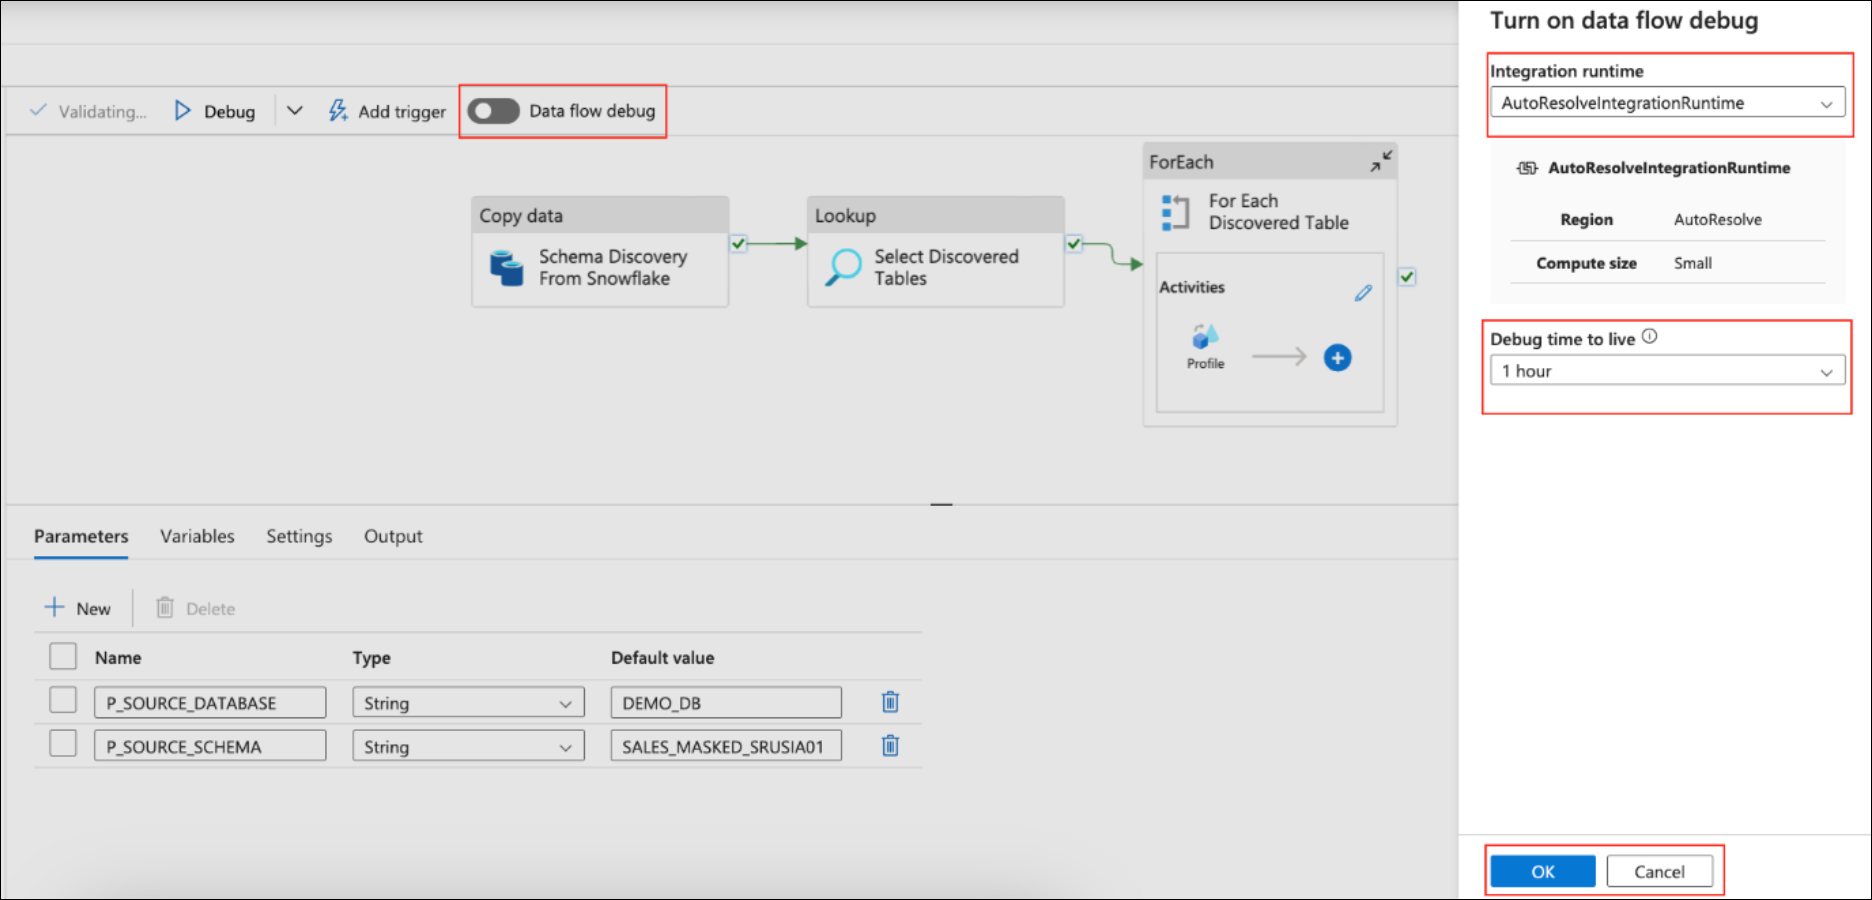Image resolution: width=1872 pixels, height=900 pixels.
Task: Expand the Debug time to live dropdown
Action: coord(1667,371)
